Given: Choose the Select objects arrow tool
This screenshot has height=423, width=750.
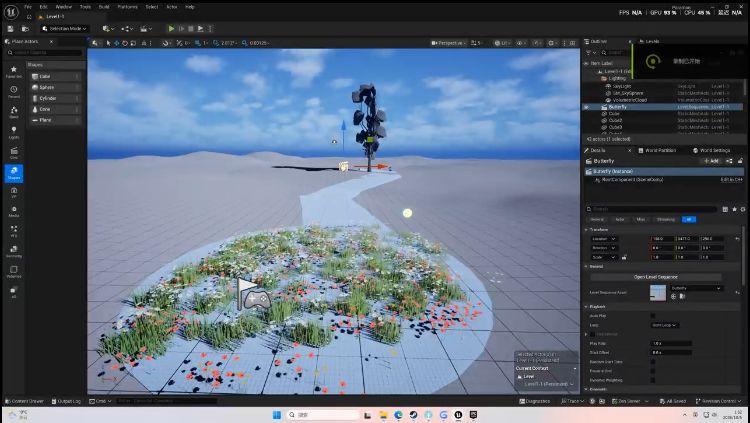Looking at the screenshot, I should (x=109, y=43).
